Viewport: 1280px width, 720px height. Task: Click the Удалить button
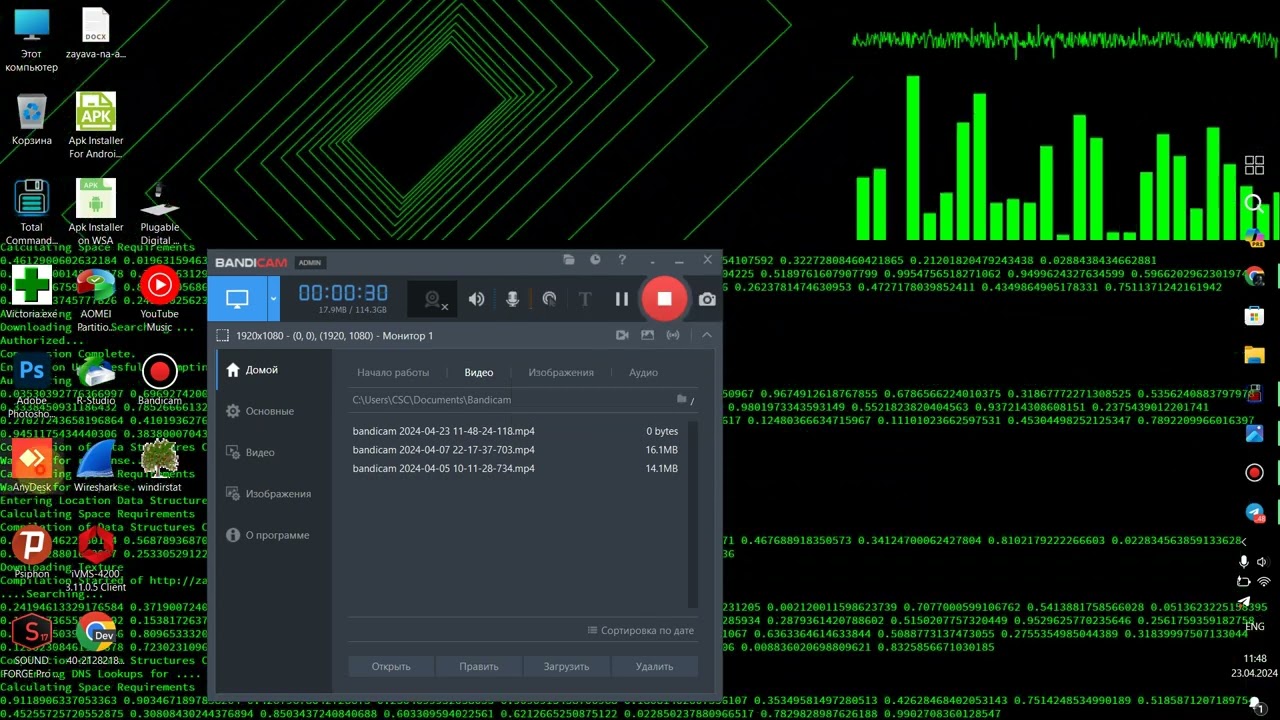(655, 666)
